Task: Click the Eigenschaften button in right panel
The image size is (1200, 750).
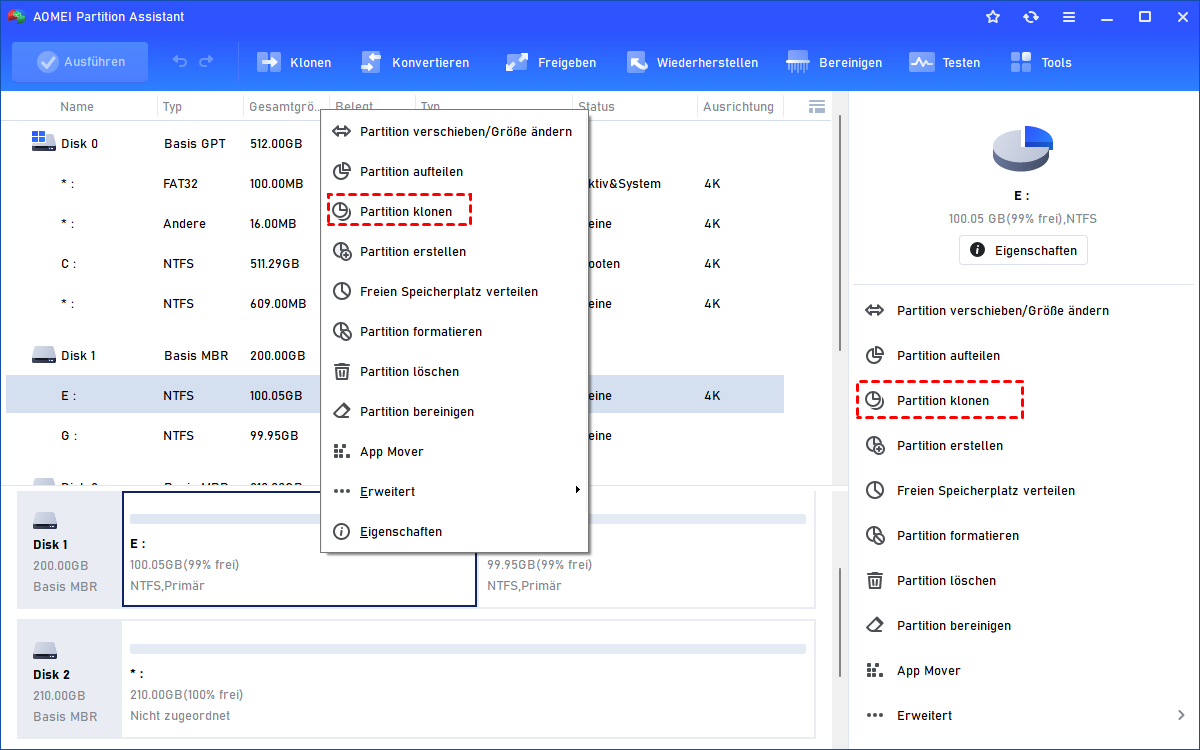Action: [x=1023, y=250]
